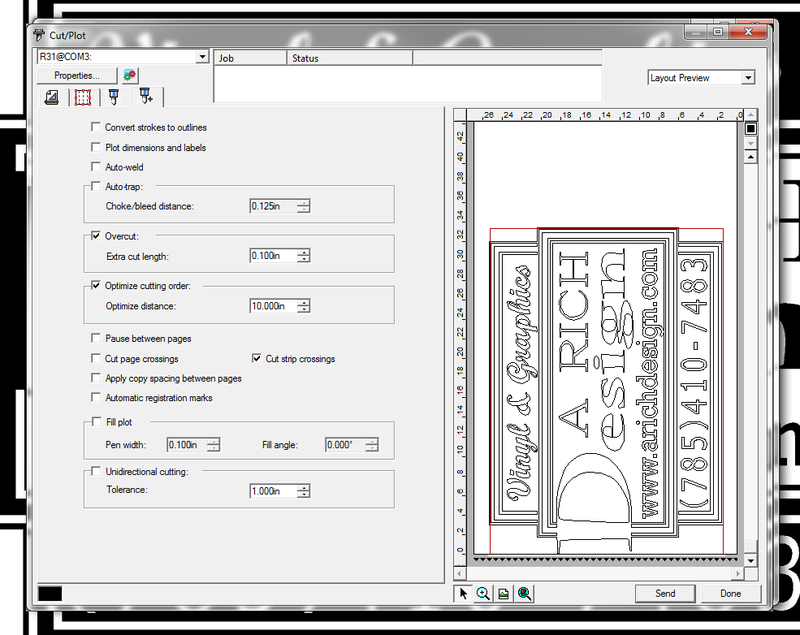This screenshot has width=800, height=635.
Task: Click the Properties... button
Action: pos(77,75)
